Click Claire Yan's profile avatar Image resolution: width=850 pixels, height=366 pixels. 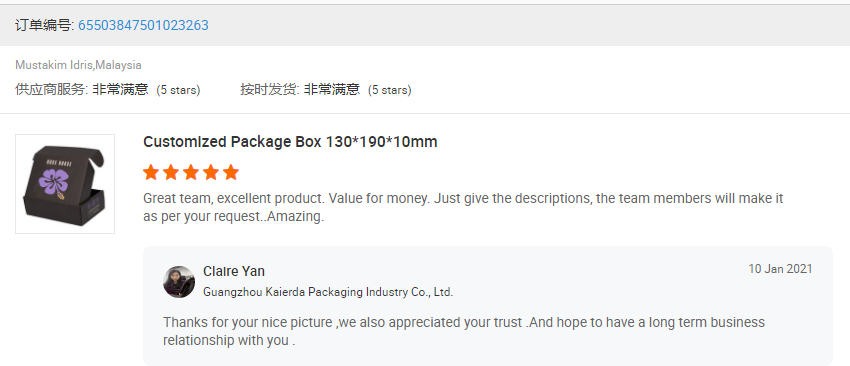179,281
